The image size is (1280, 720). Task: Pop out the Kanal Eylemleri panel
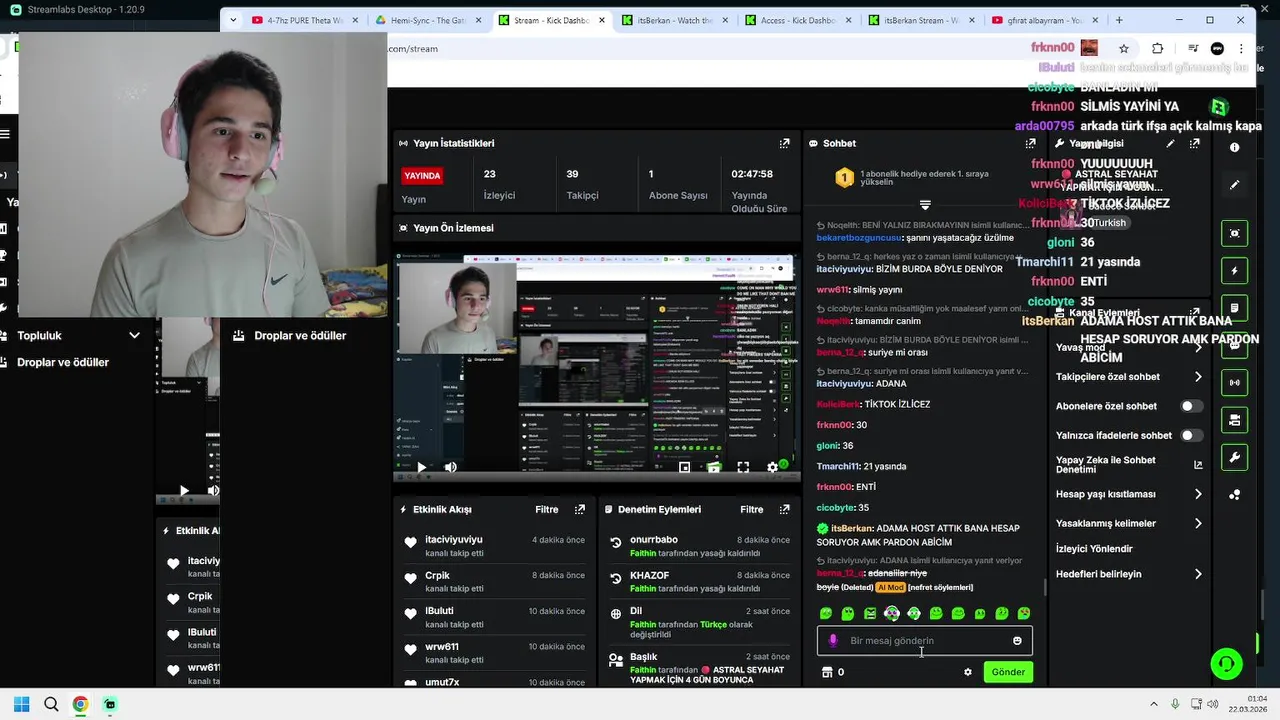[x=1194, y=313]
